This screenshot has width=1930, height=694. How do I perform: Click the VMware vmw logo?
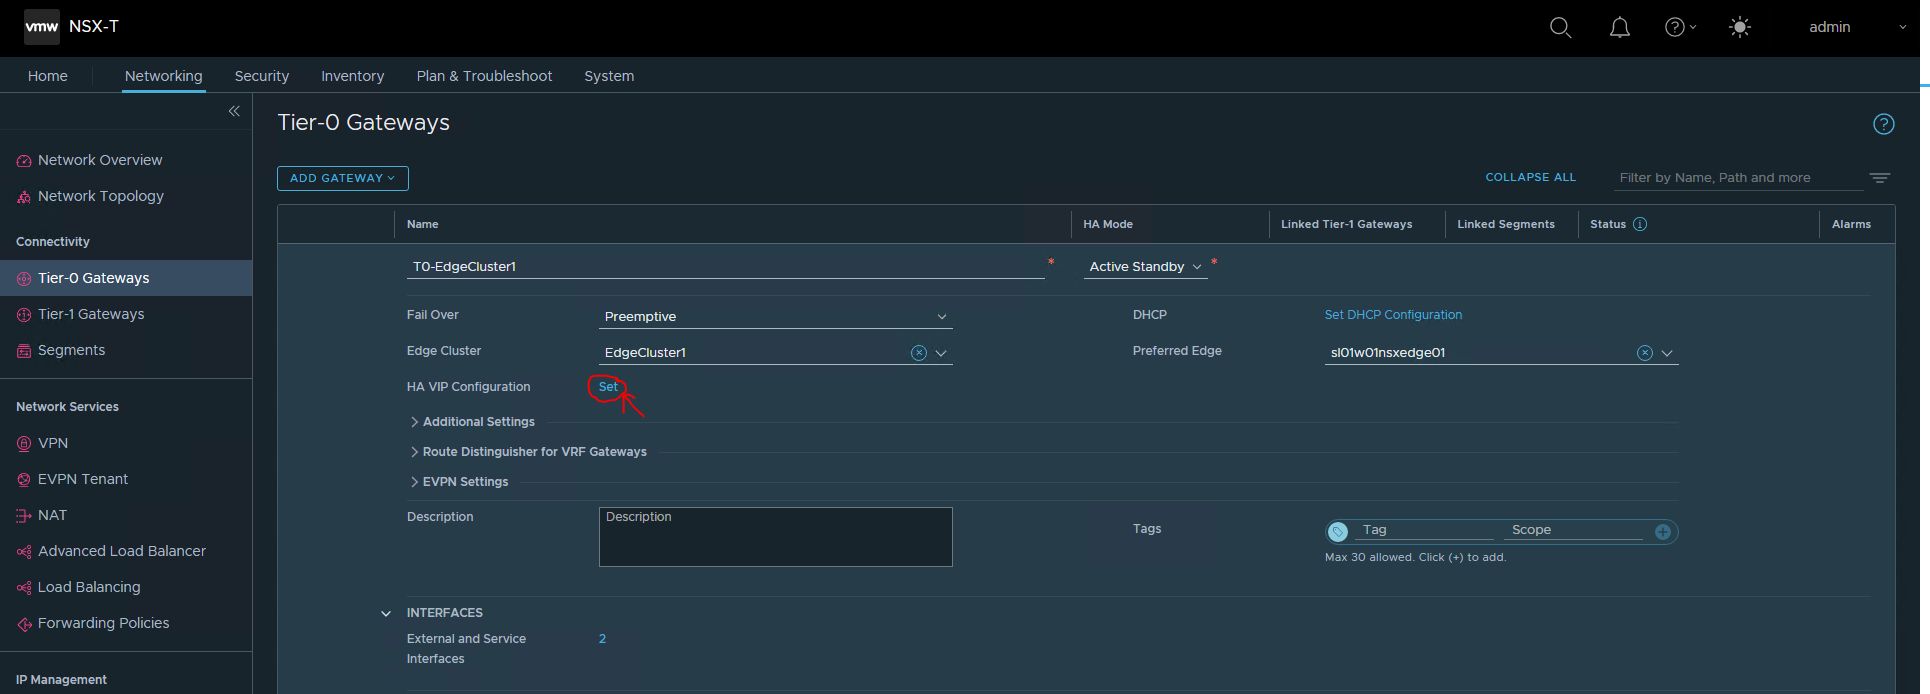click(x=42, y=27)
